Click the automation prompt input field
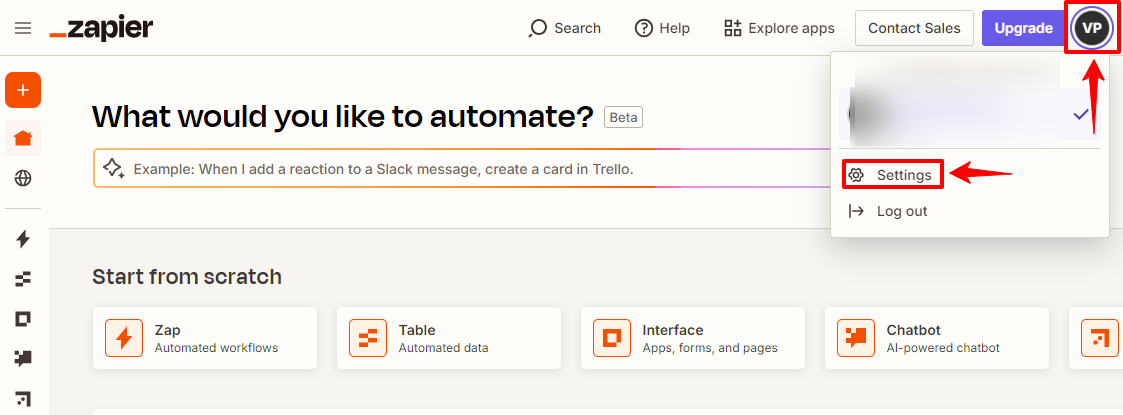This screenshot has width=1123, height=415. click(462, 169)
